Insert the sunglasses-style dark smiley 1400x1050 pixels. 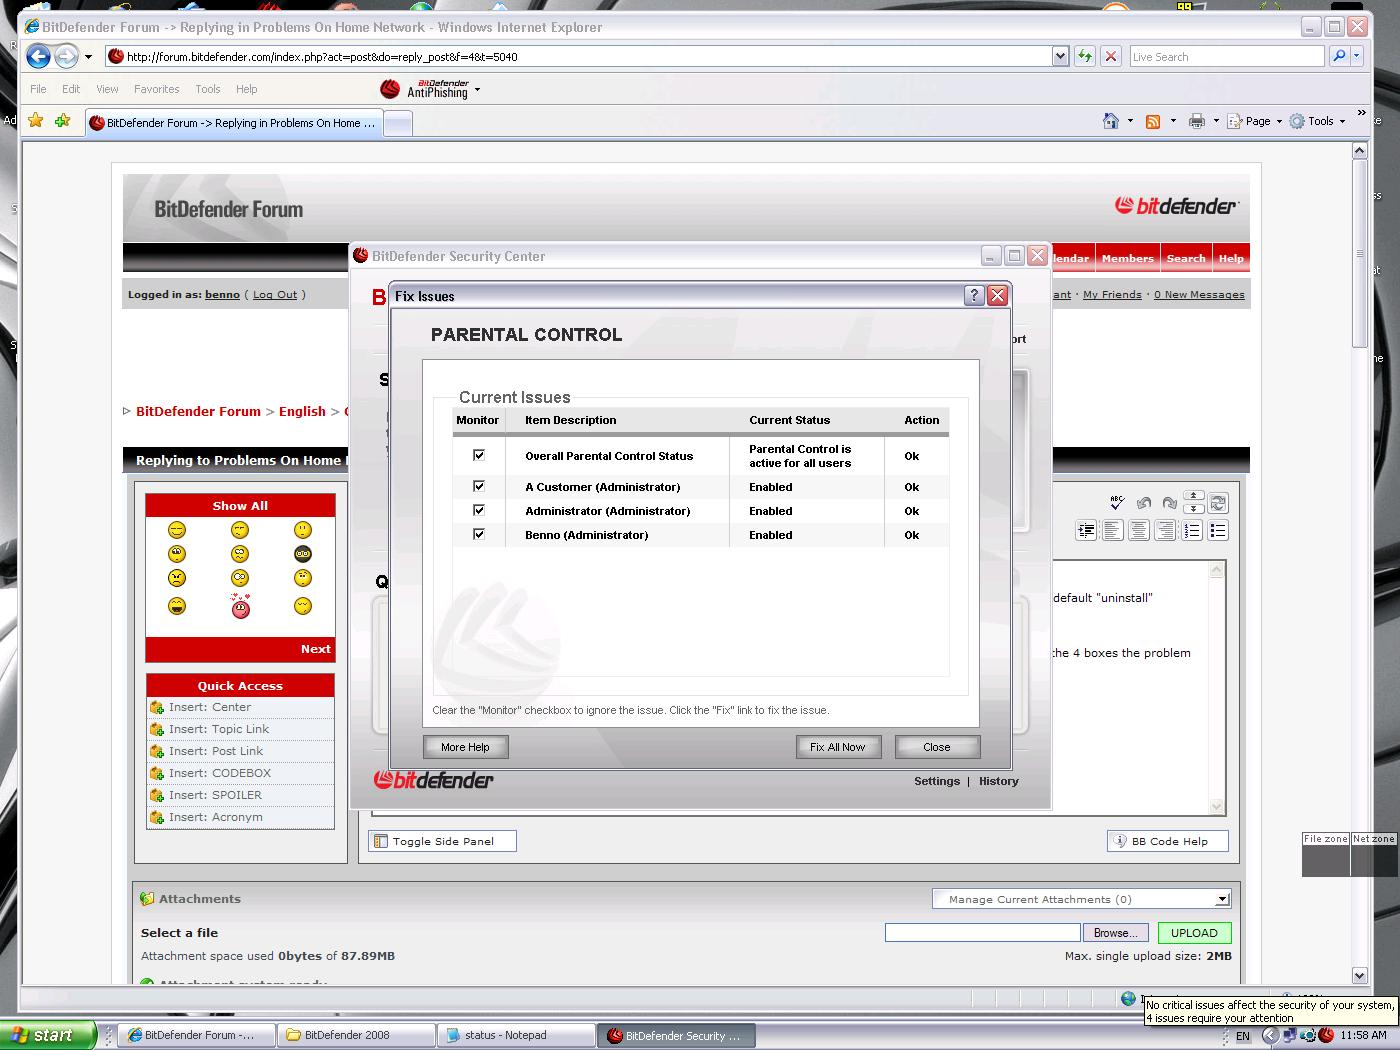click(x=303, y=554)
